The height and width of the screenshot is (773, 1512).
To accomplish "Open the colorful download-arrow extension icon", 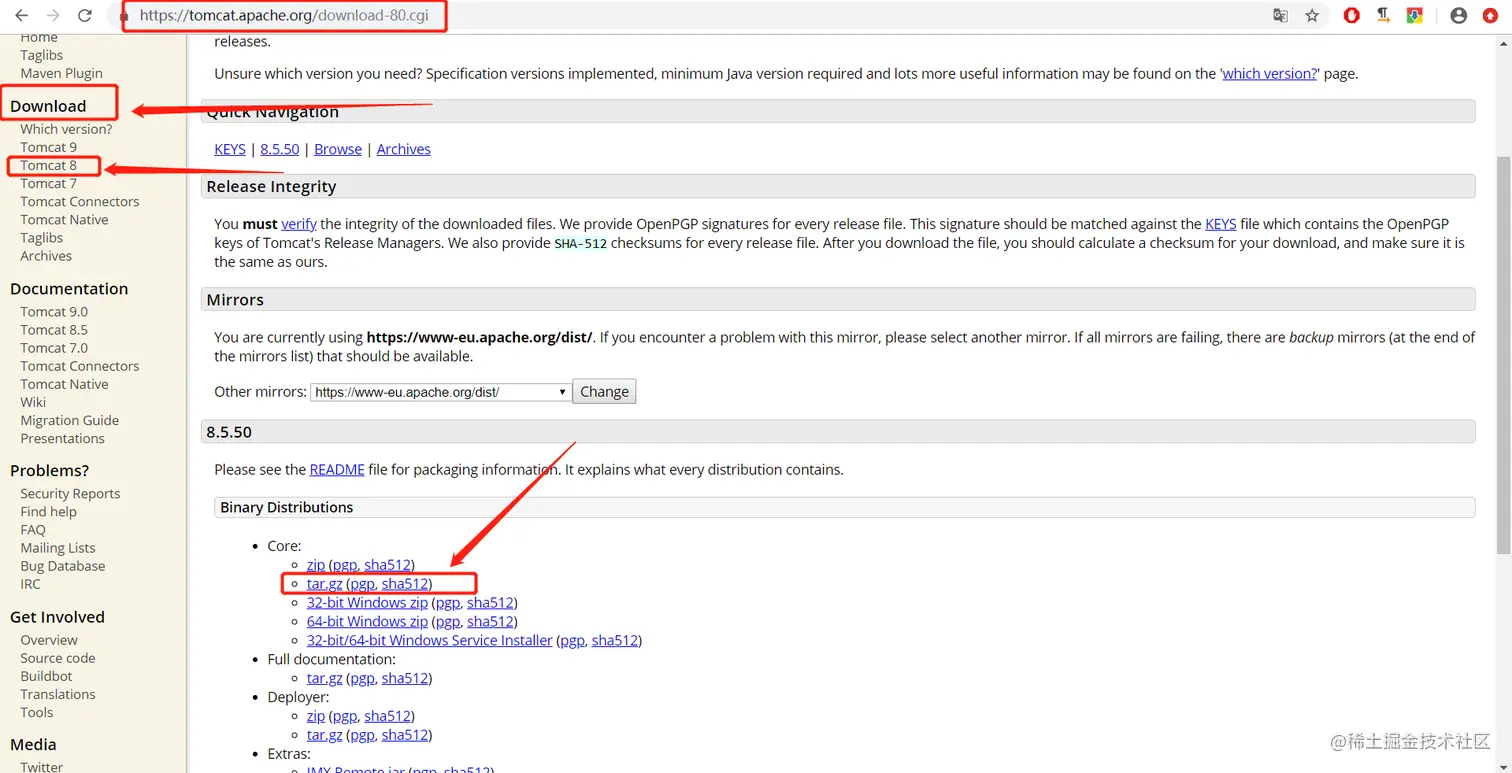I will click(x=1415, y=16).
